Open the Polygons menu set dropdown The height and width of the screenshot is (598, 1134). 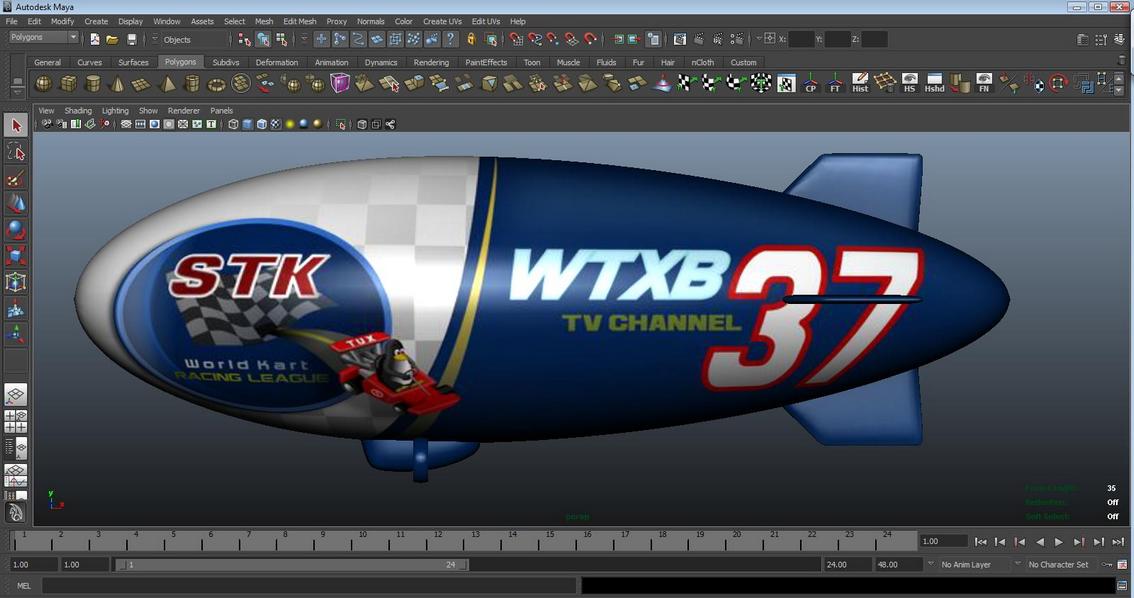click(x=44, y=38)
